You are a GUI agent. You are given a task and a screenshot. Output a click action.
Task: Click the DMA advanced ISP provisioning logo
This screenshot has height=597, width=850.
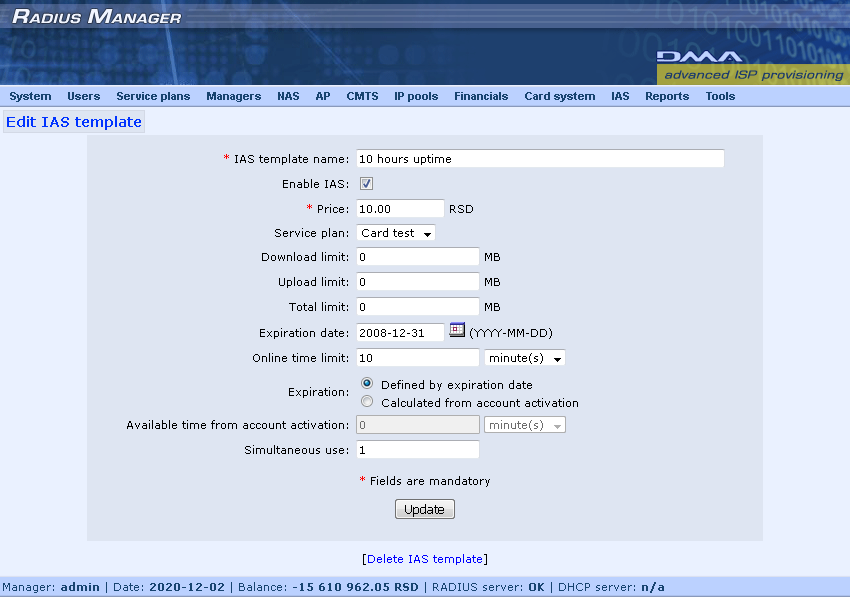(x=751, y=67)
